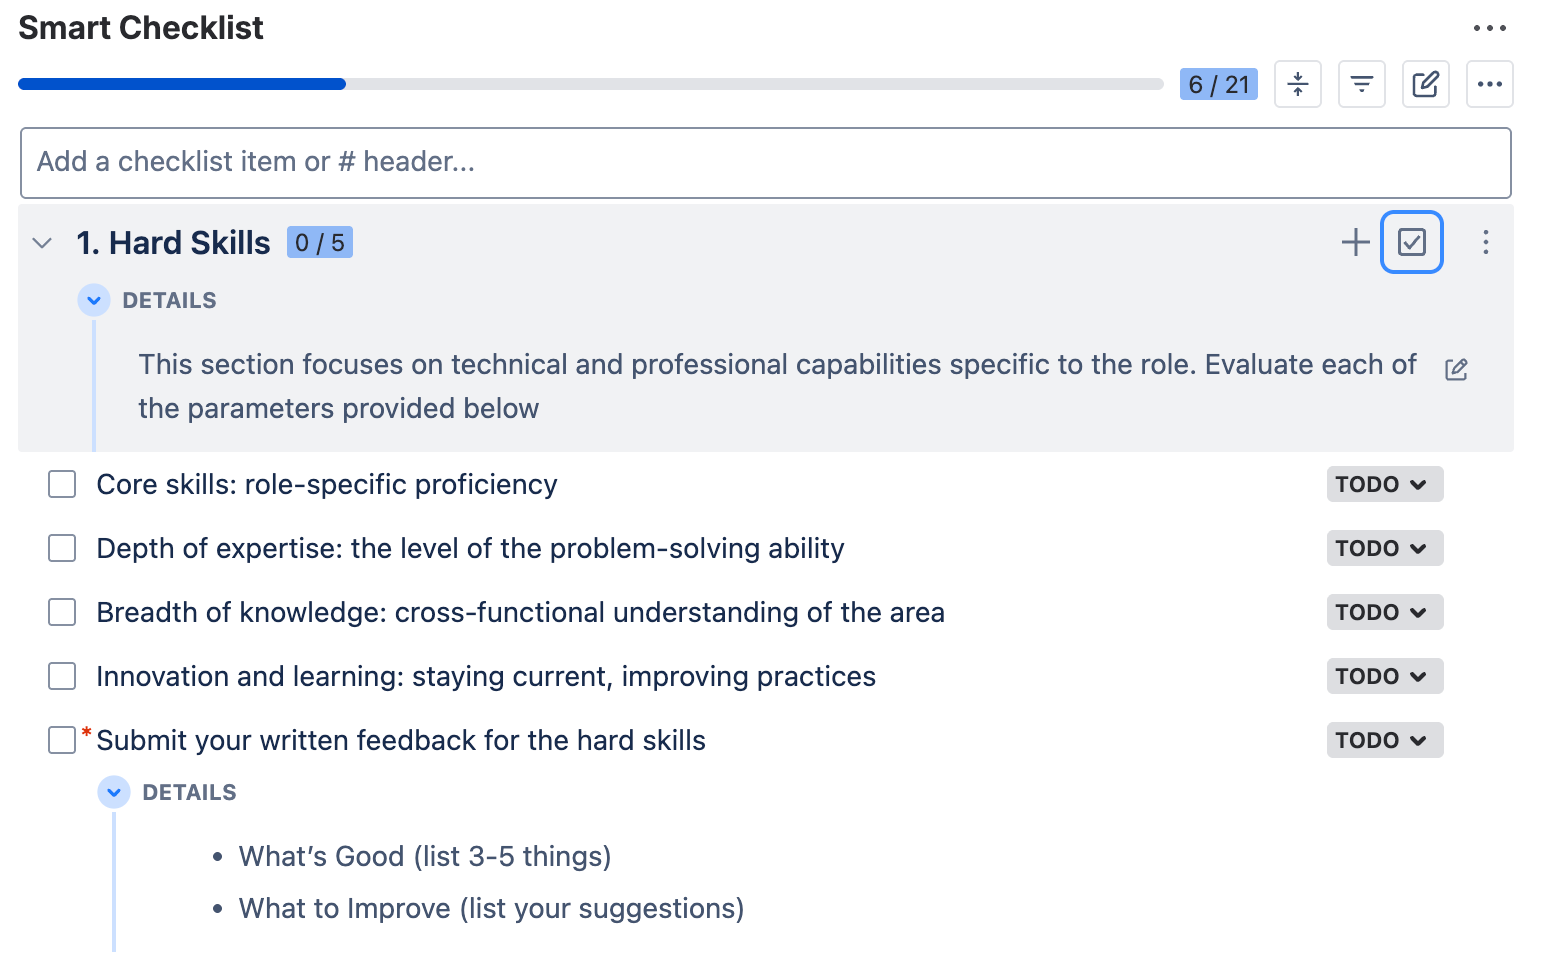Select the Hard Skills header title
This screenshot has width=1552, height=966.
coord(173,242)
